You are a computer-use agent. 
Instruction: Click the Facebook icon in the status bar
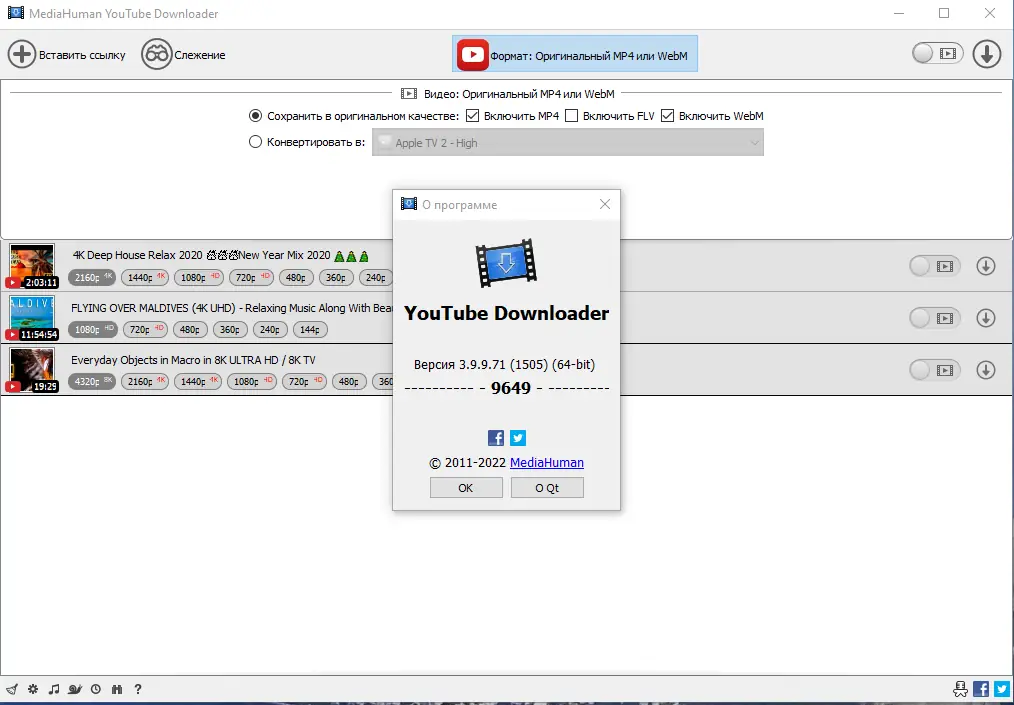tap(981, 689)
